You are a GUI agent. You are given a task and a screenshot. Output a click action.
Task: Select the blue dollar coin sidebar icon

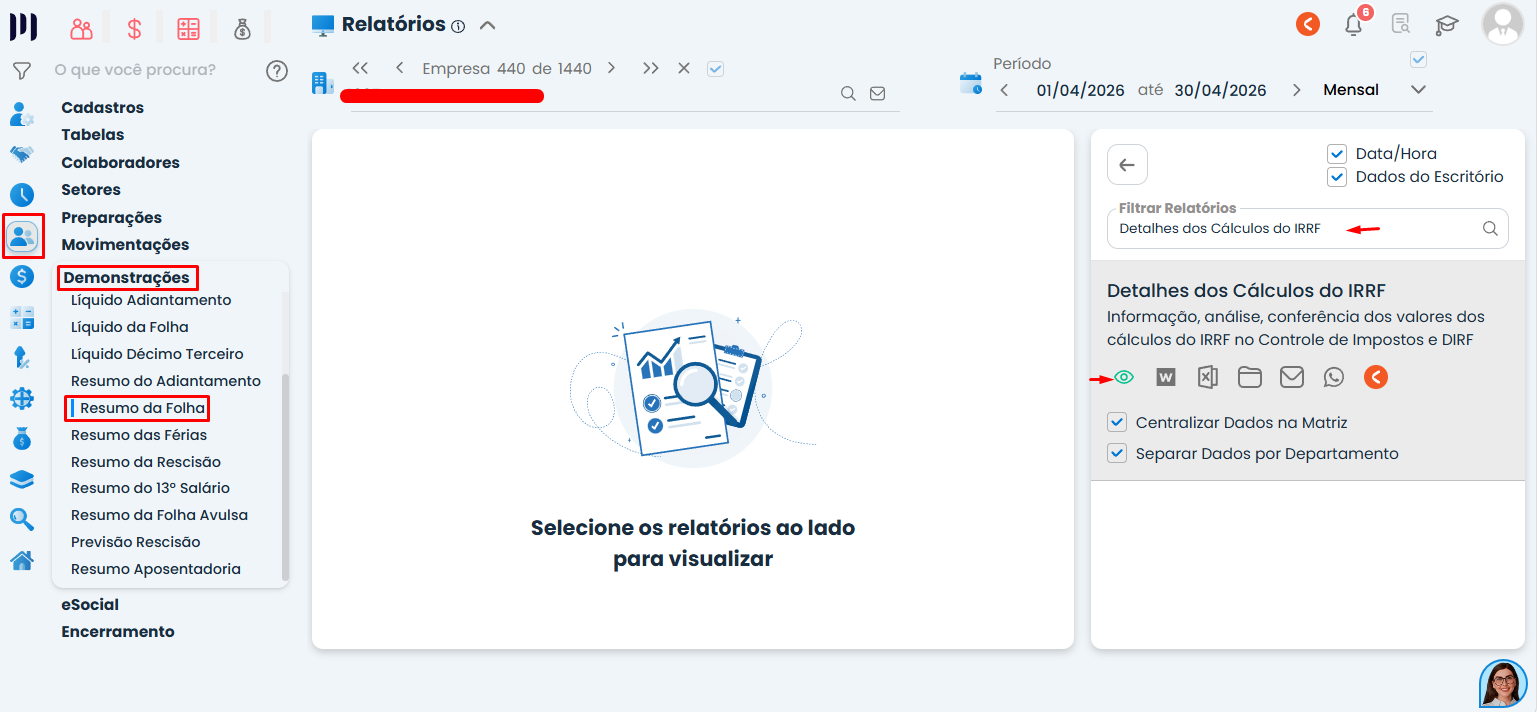(x=21, y=277)
